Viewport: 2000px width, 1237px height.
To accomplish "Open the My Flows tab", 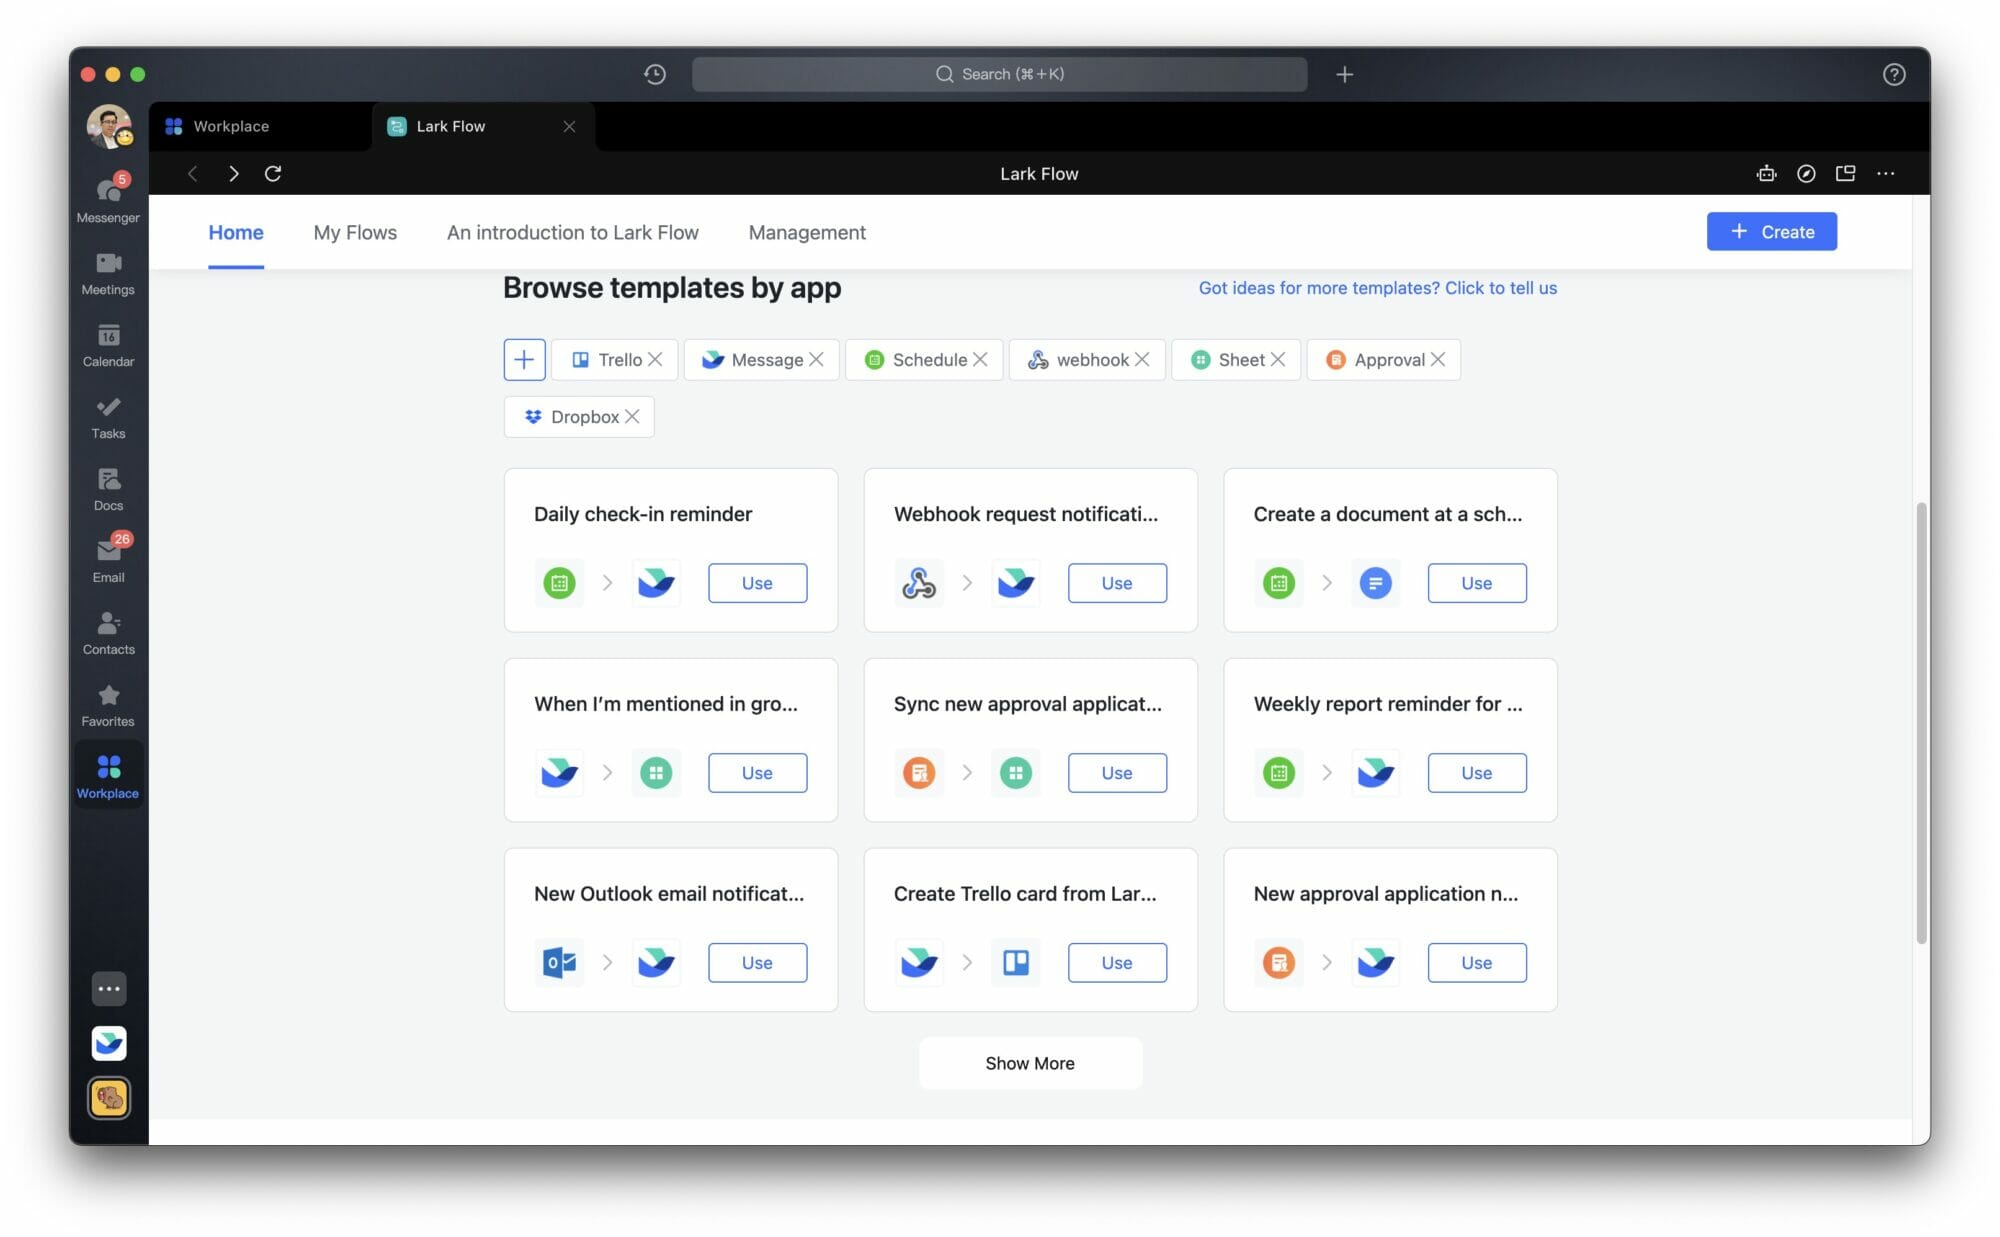I will (355, 232).
